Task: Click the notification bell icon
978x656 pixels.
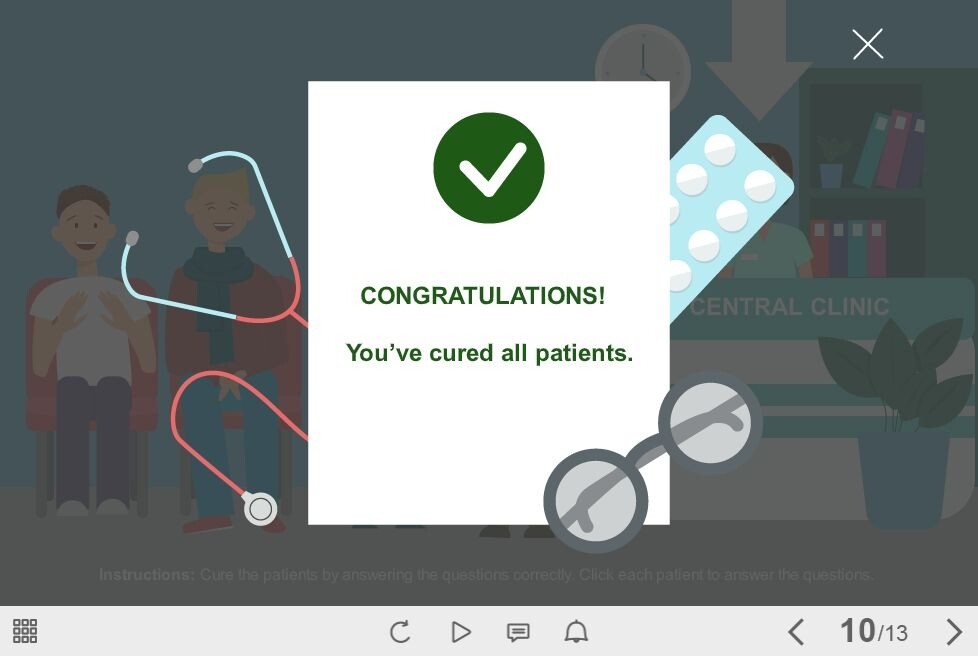Action: coord(576,632)
